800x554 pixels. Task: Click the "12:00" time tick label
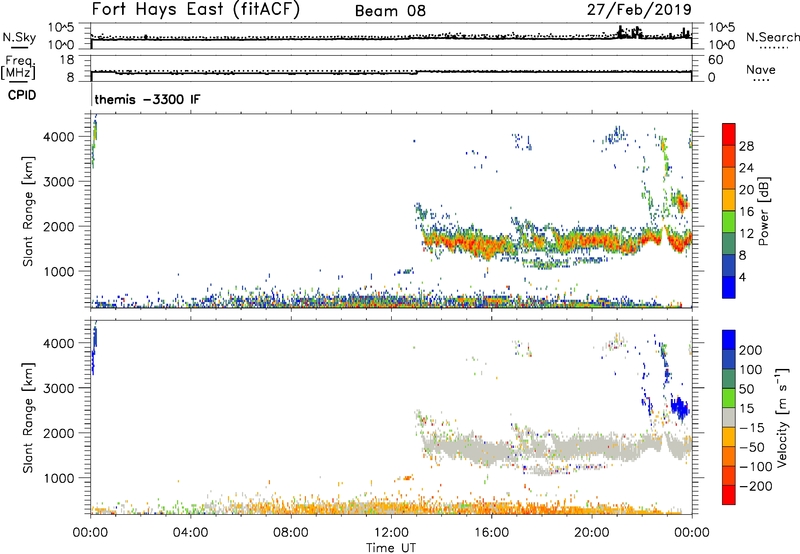point(391,533)
